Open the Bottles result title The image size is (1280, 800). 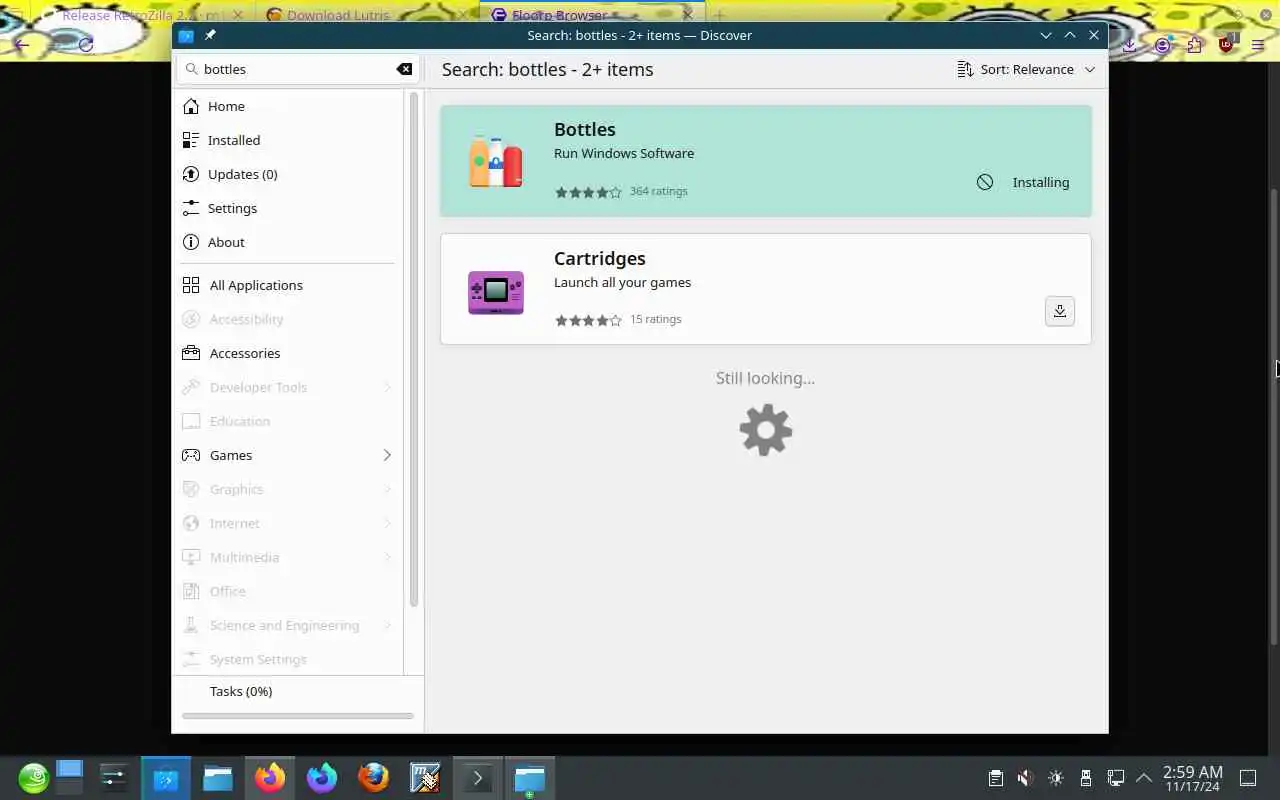584,130
